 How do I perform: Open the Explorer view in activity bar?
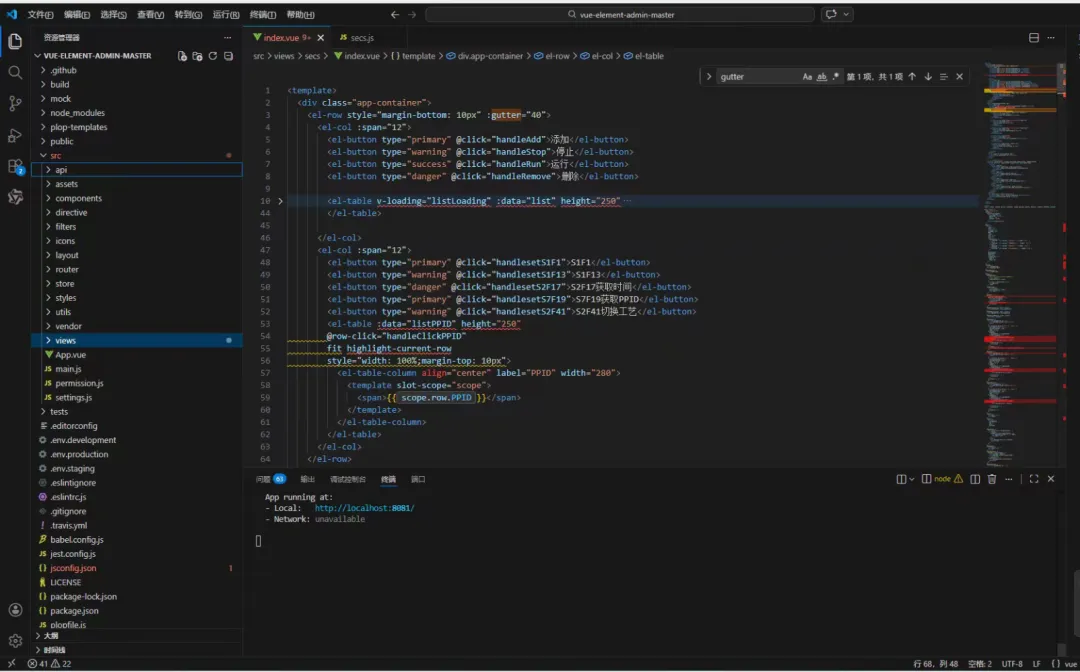tap(15, 41)
